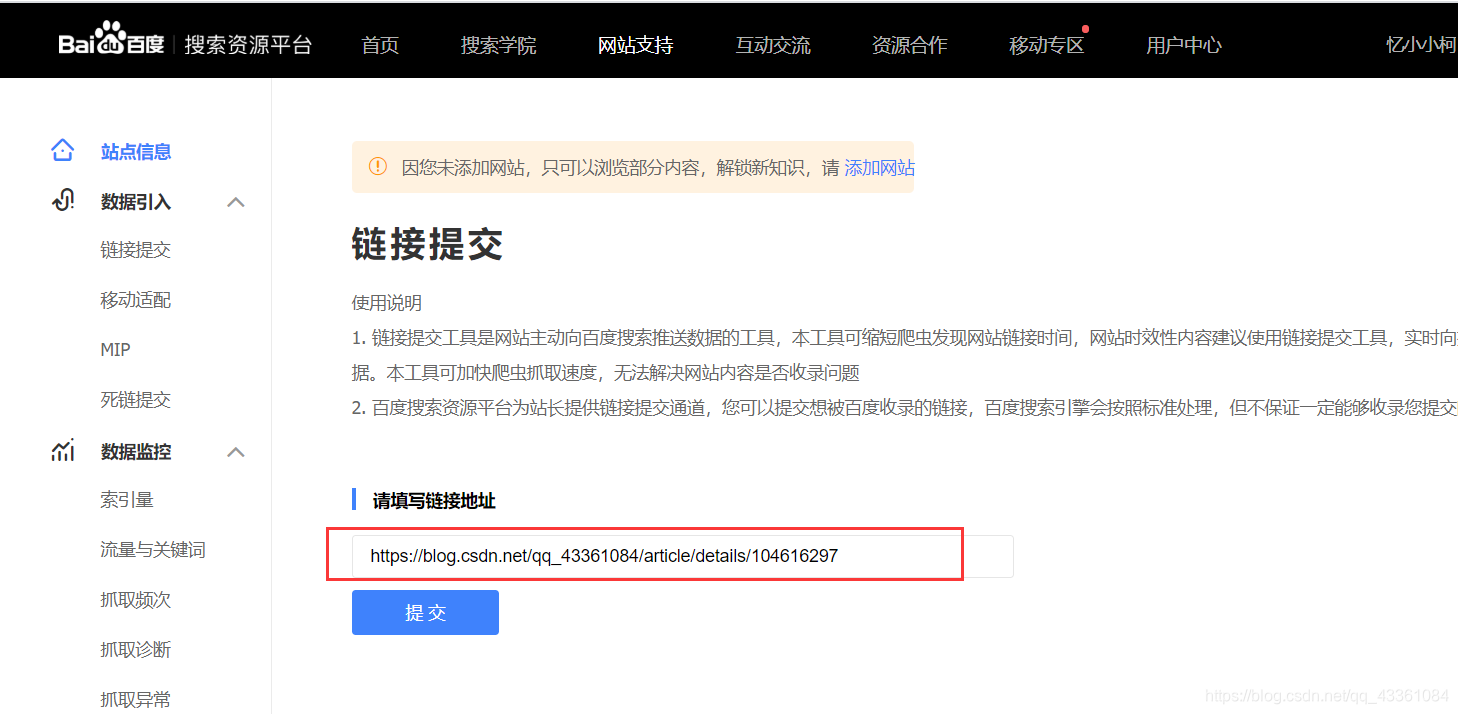This screenshot has width=1458, height=714.
Task: Click the link icon beside 数据引入
Action: pyautogui.click(x=62, y=200)
